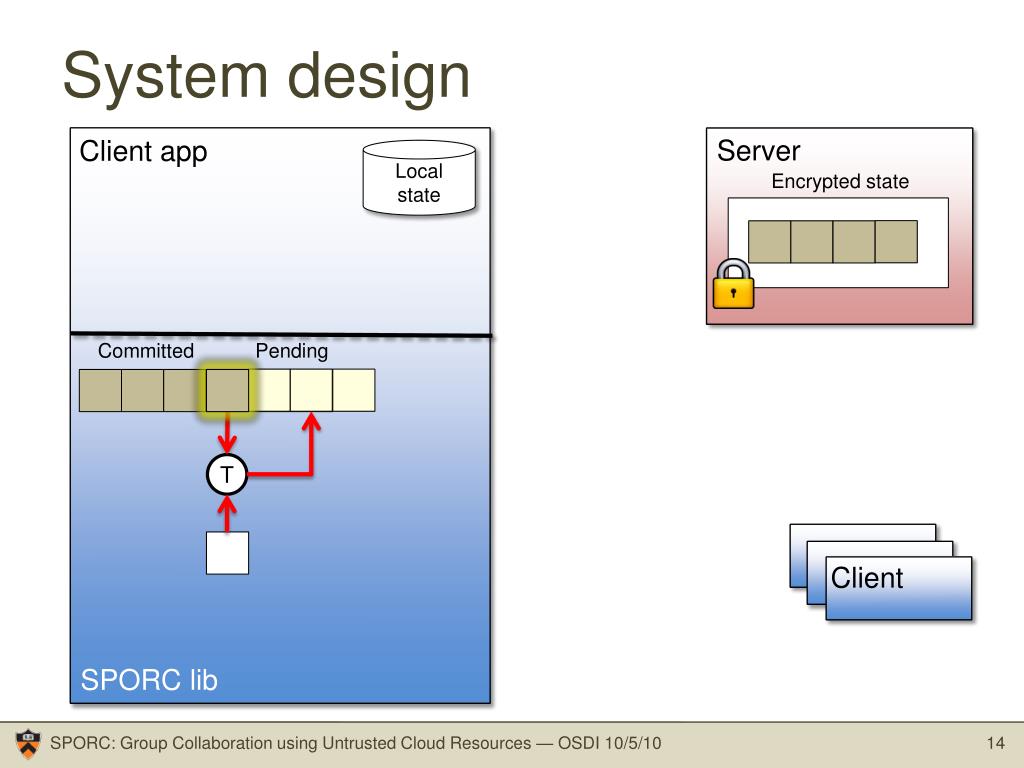Click the "SPORC lib" label
The image size is (1024, 768).
tap(149, 680)
